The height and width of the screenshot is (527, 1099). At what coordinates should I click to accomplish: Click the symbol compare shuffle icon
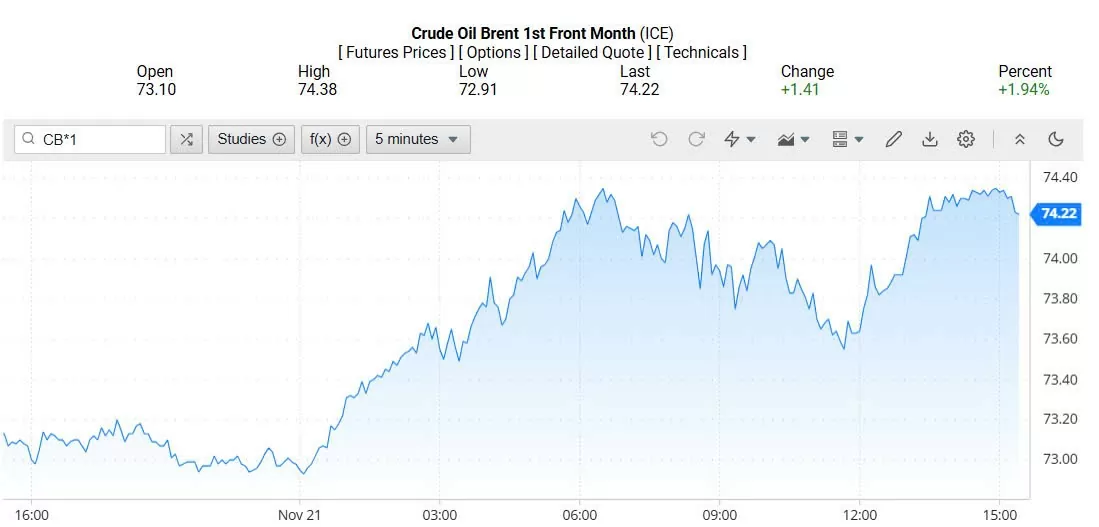tap(186, 139)
